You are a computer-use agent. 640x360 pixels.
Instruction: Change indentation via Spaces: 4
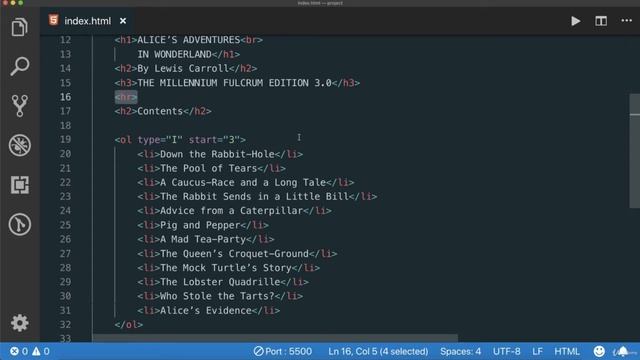coord(460,351)
